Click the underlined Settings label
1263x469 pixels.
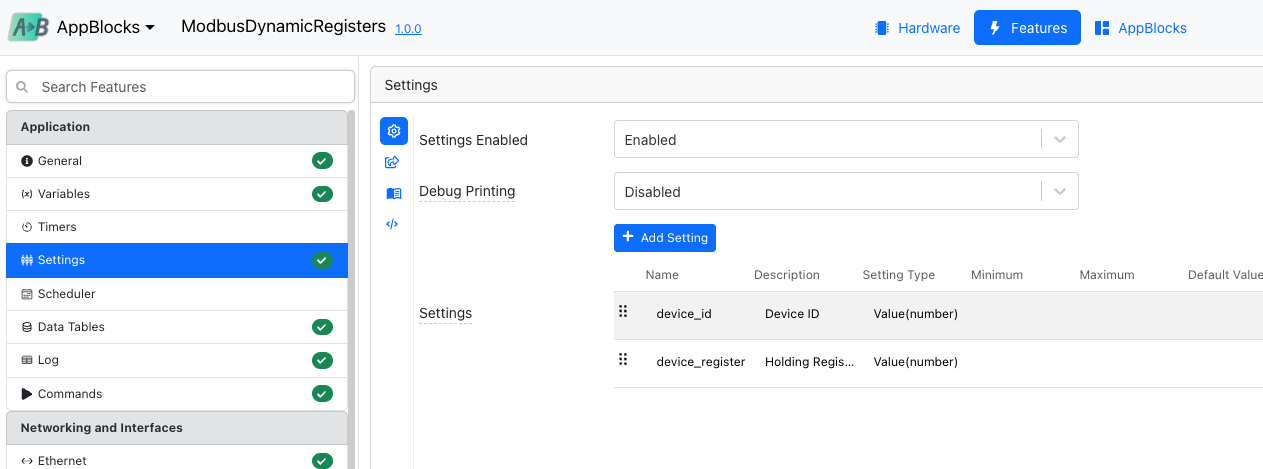(x=445, y=313)
